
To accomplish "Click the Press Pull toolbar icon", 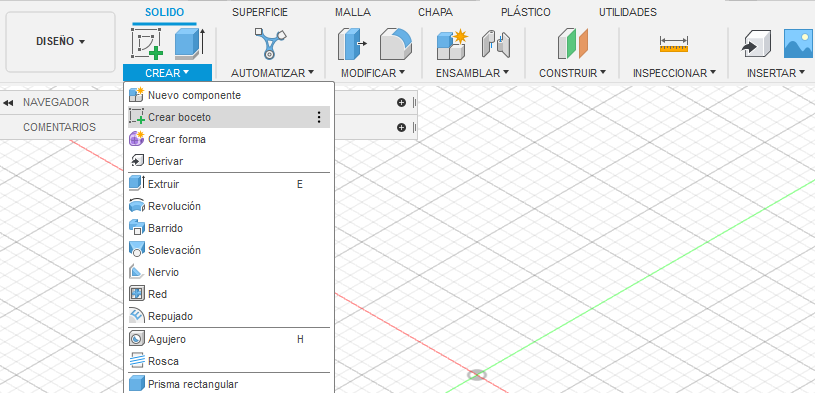I will coord(352,44).
